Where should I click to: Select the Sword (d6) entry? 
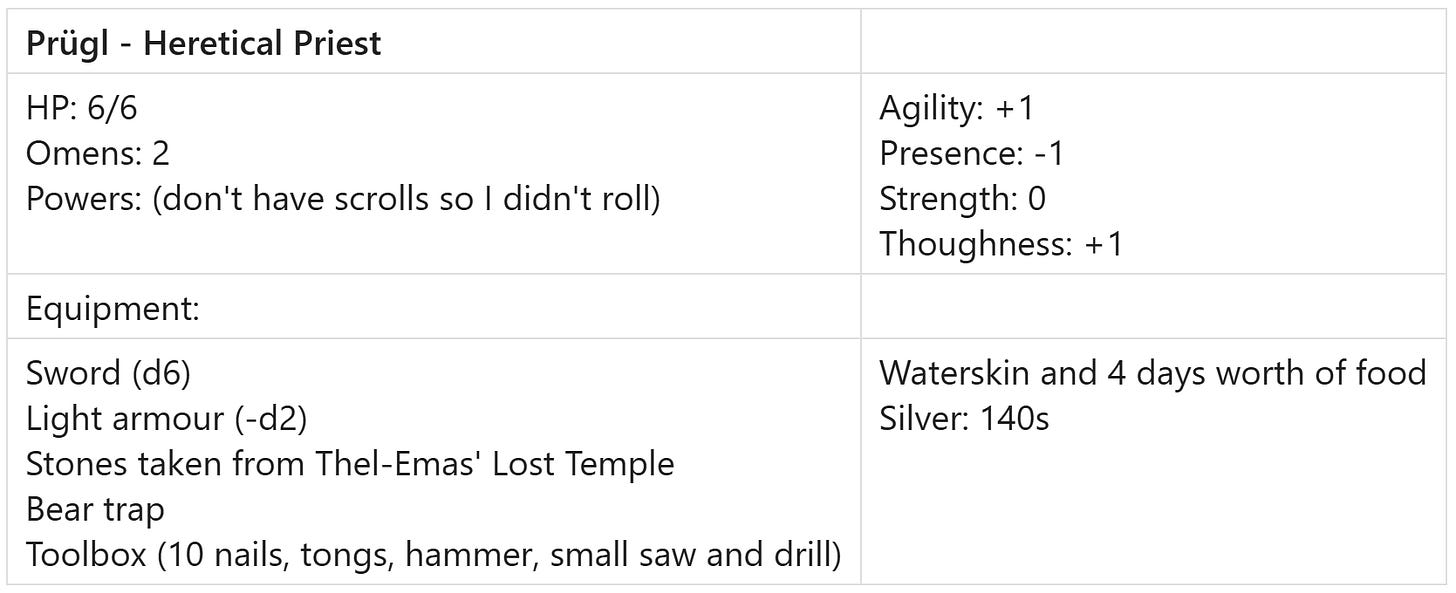(x=108, y=374)
